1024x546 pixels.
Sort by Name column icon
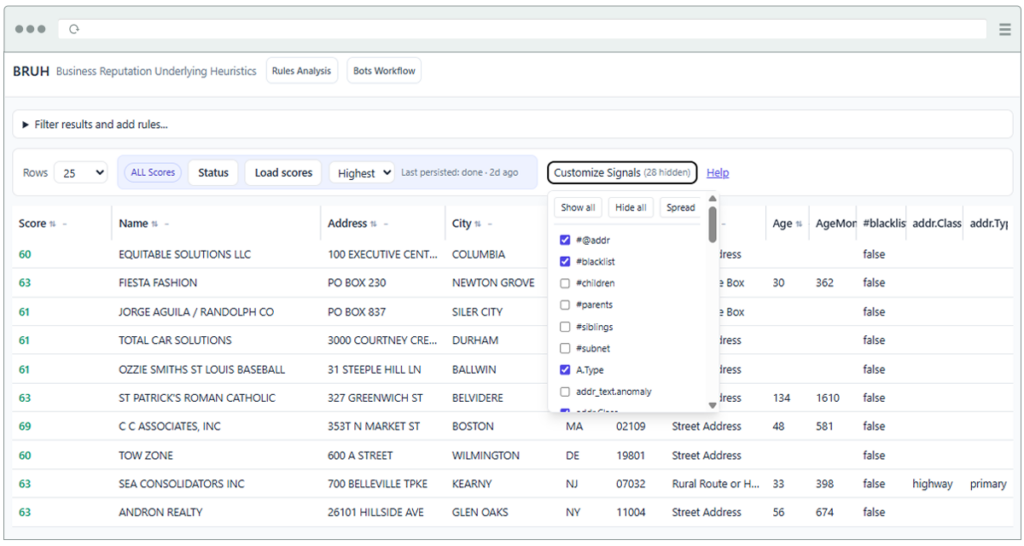point(155,224)
